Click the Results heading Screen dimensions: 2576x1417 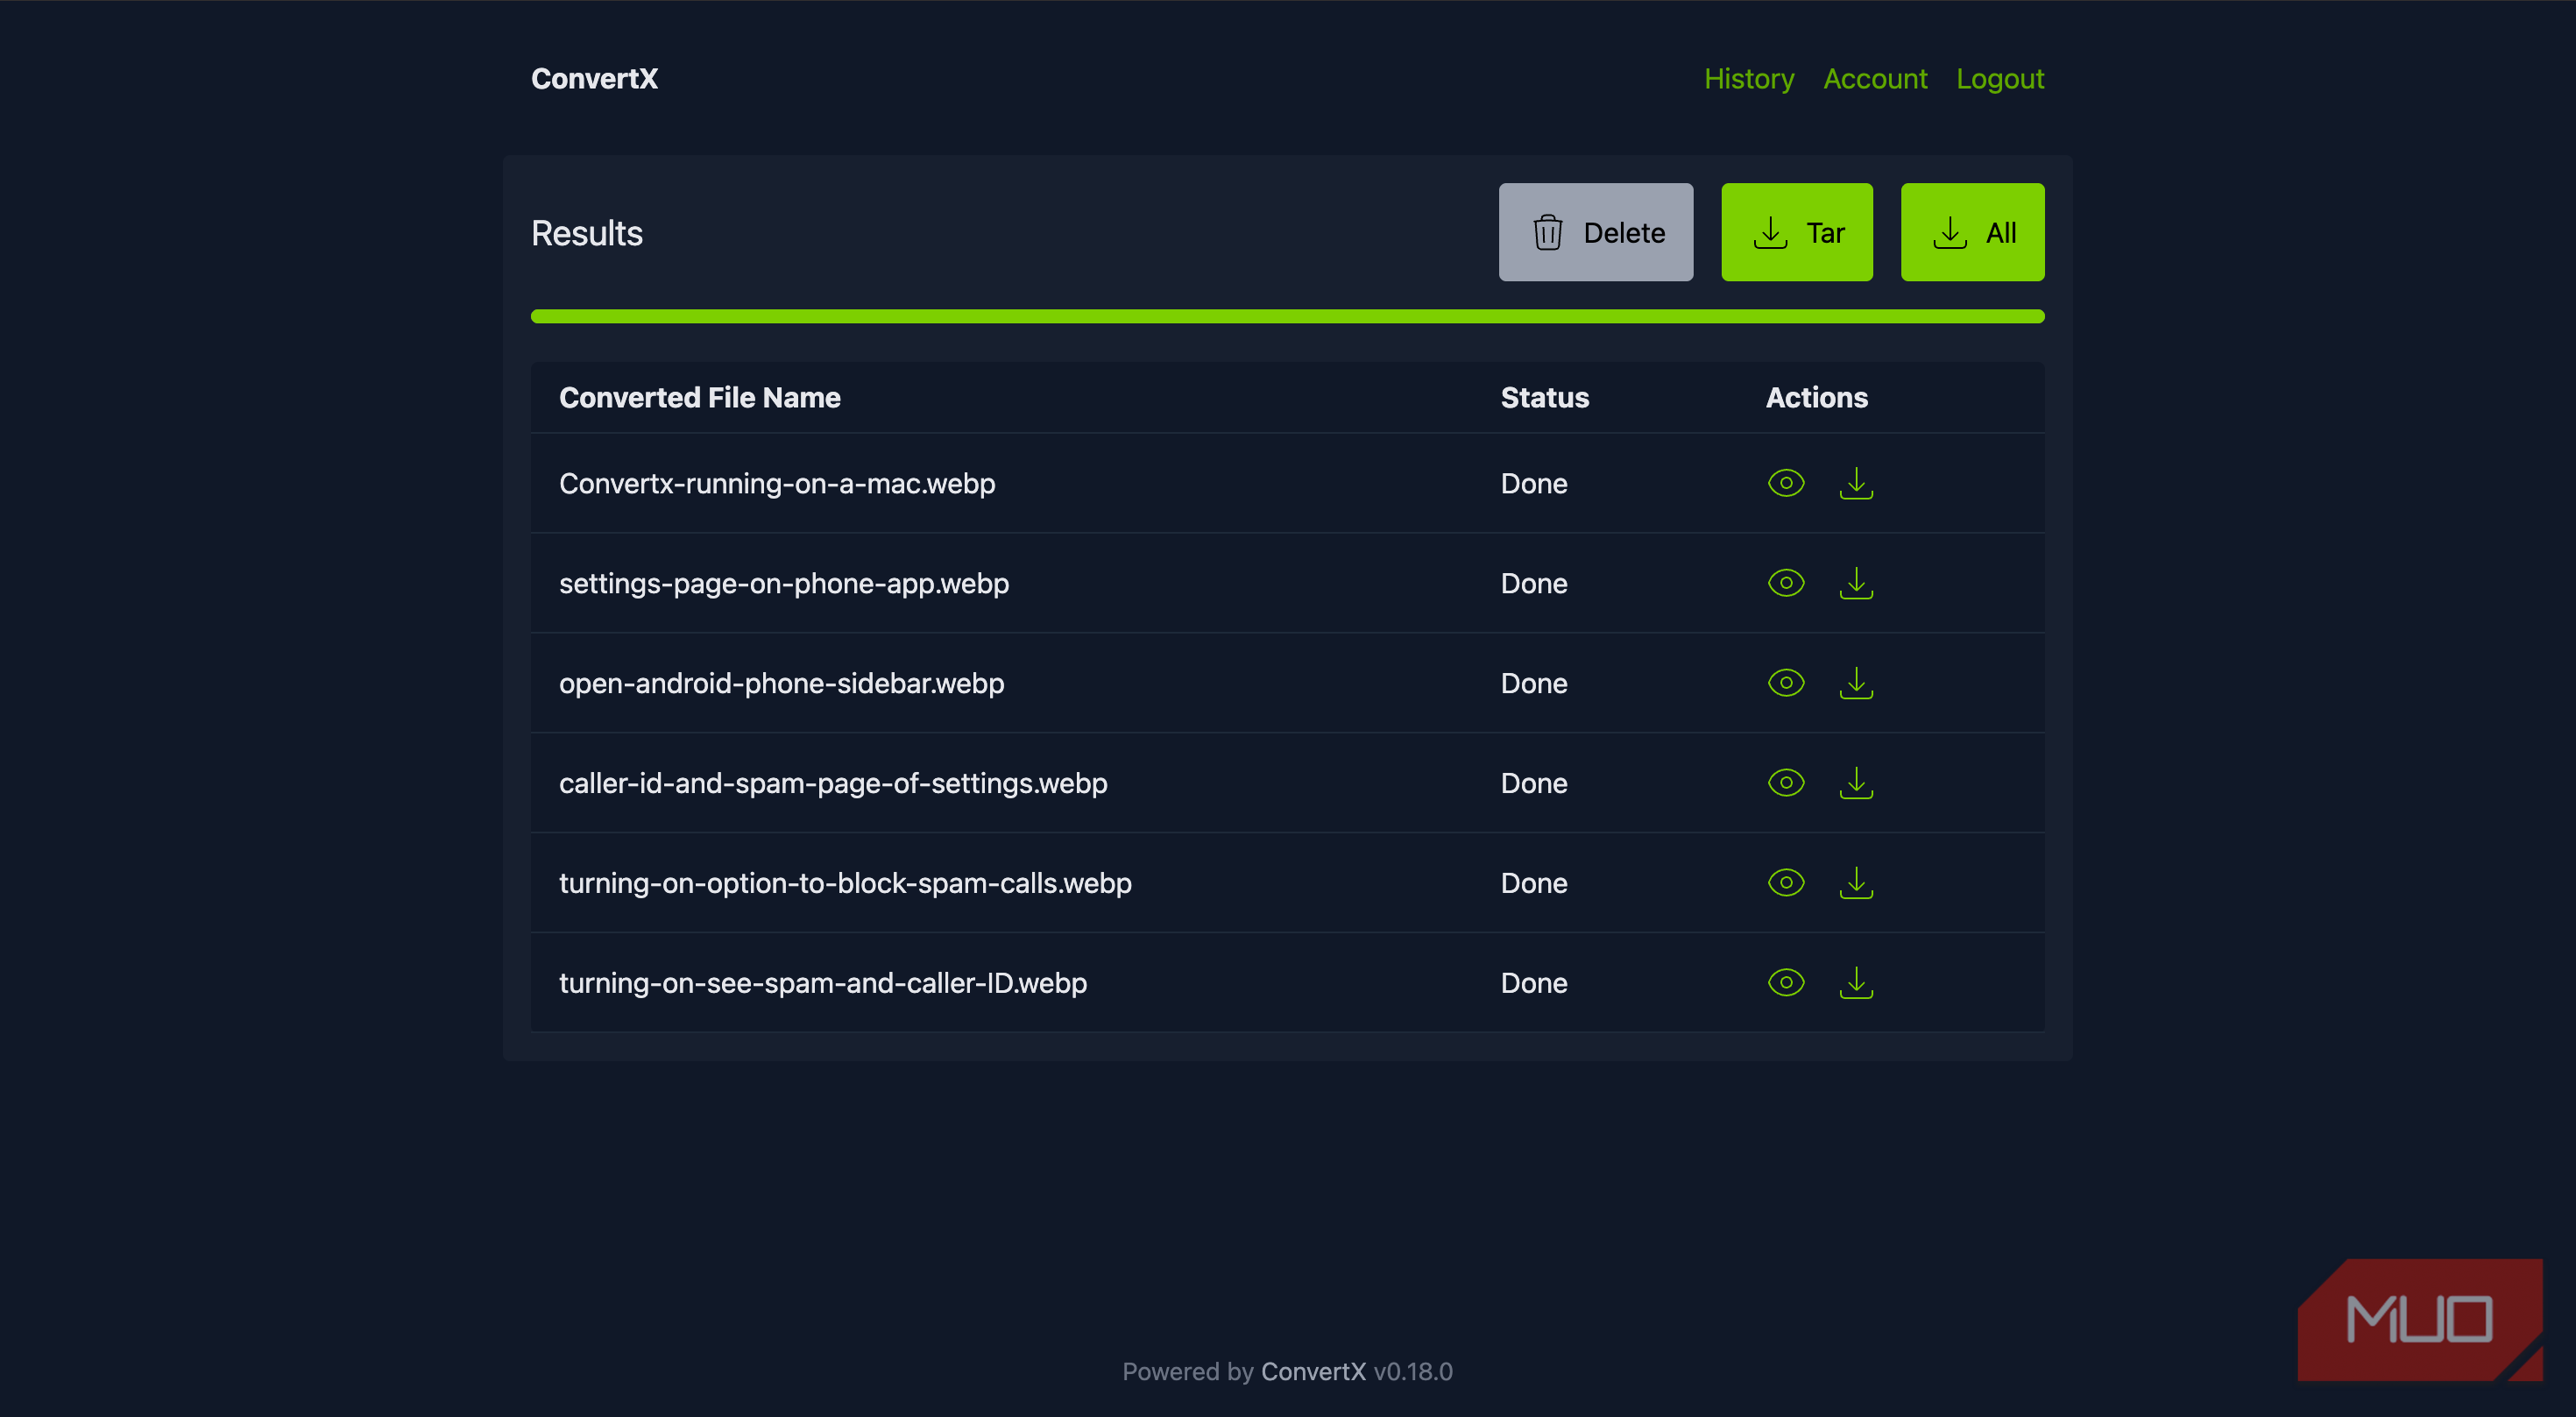[x=587, y=232]
